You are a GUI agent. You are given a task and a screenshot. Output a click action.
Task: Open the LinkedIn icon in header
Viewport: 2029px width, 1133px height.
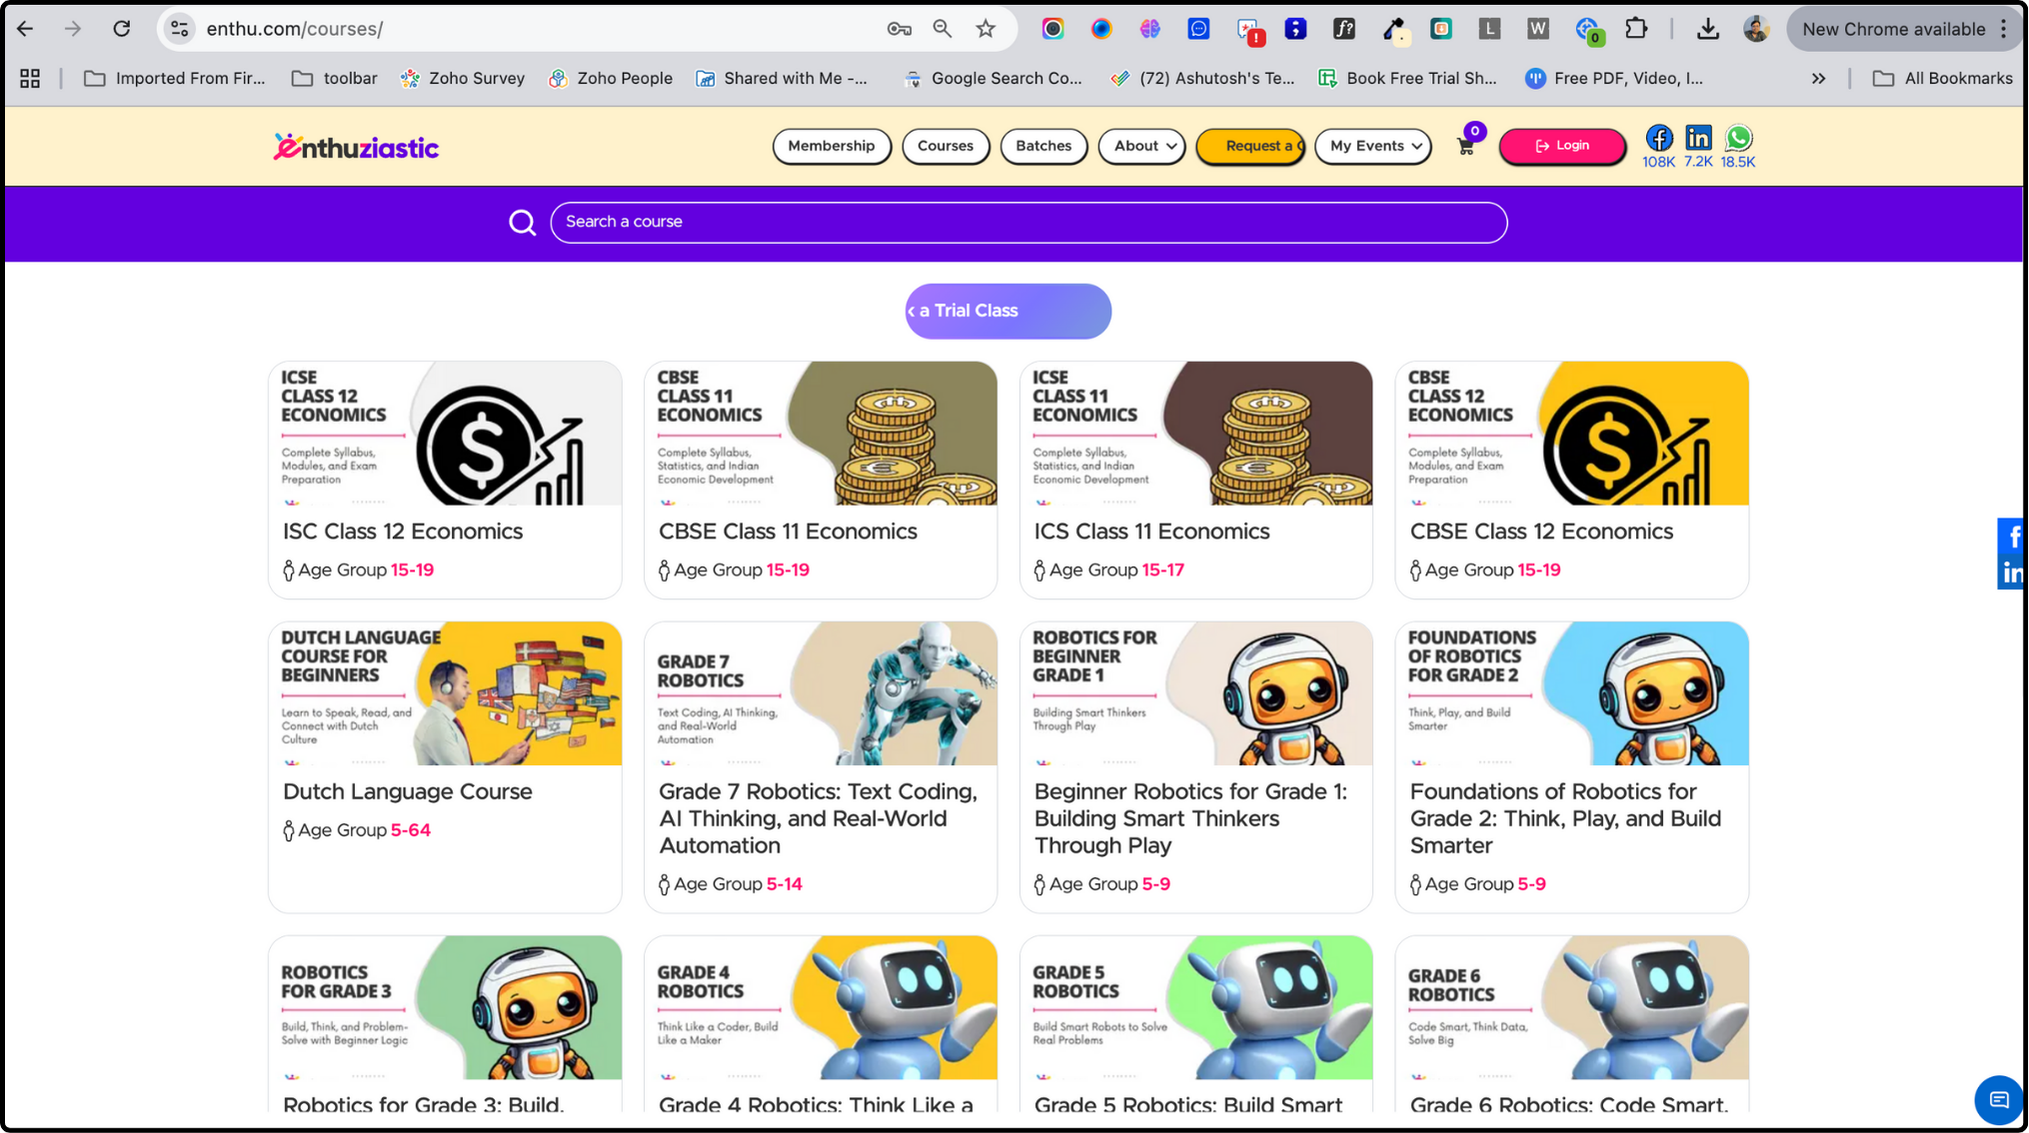(1698, 138)
